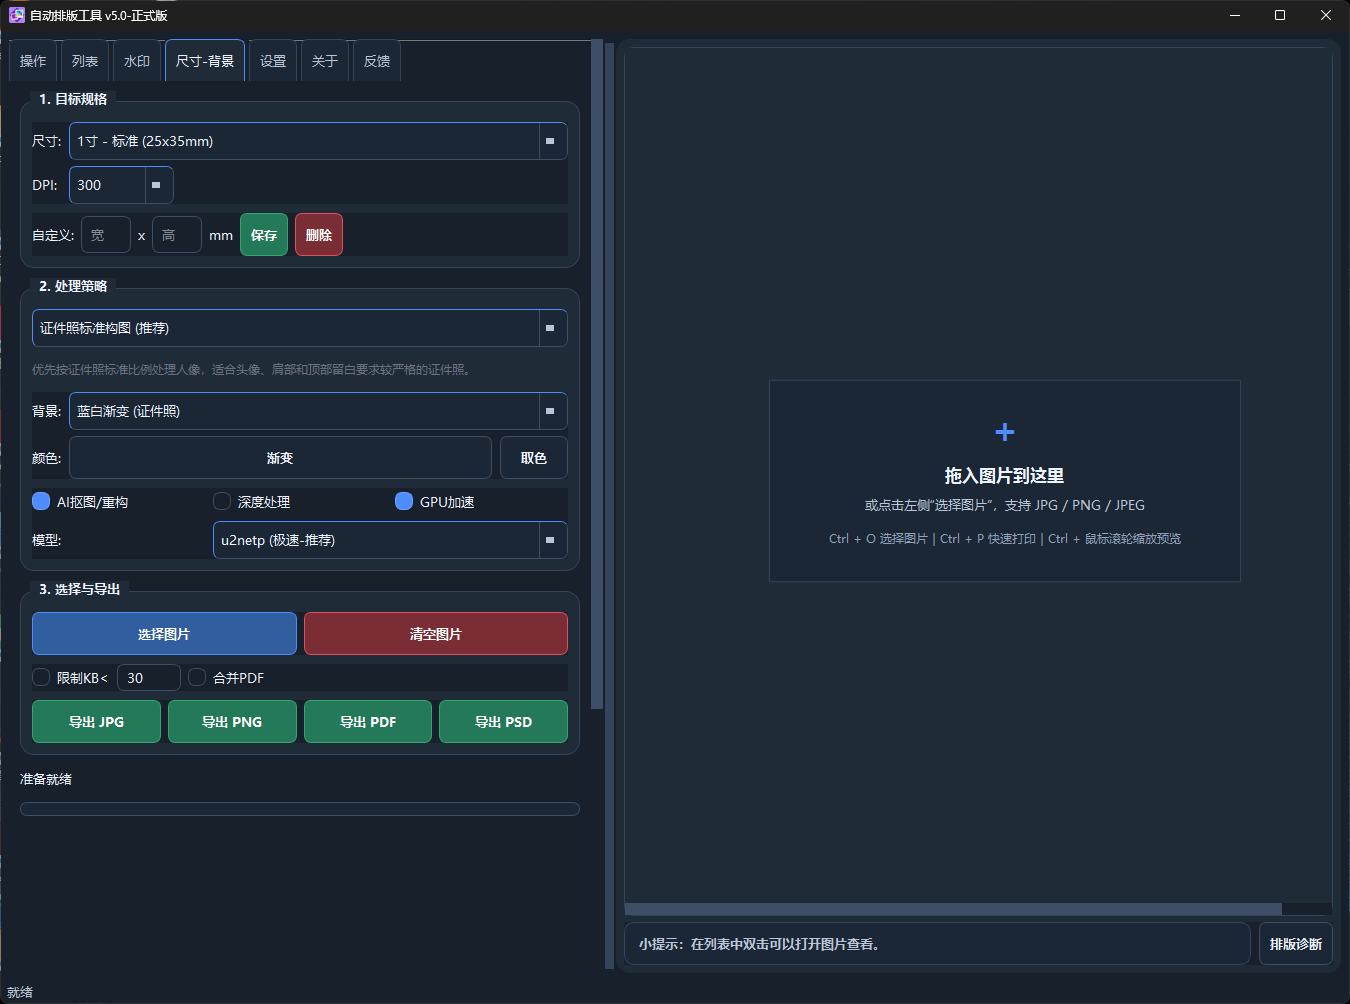1350x1004 pixels.
Task: Click the 渐变 color bar
Action: point(280,458)
